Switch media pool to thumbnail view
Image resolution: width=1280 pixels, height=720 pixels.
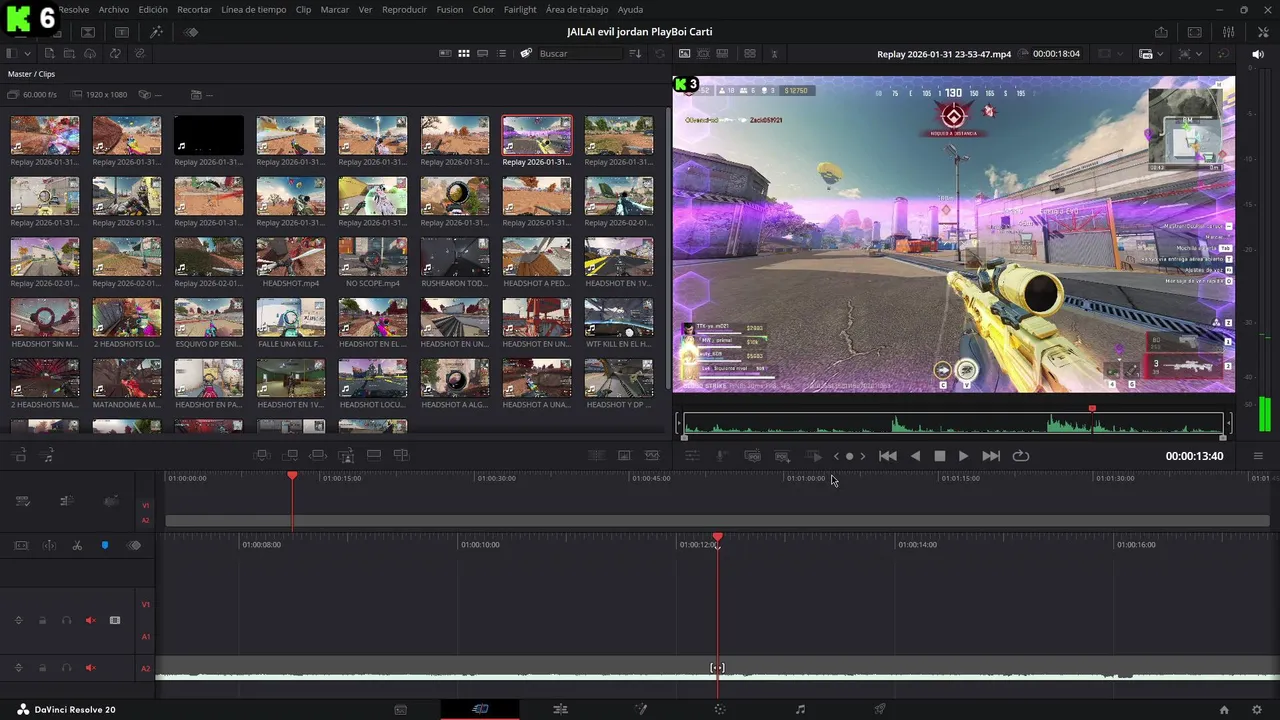click(x=464, y=53)
